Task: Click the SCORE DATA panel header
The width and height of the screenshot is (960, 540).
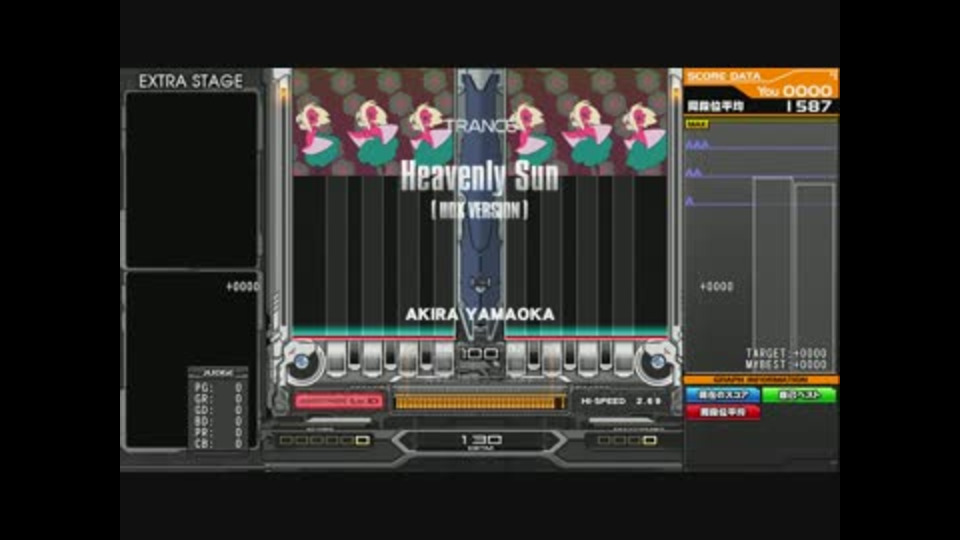Action: point(724,76)
